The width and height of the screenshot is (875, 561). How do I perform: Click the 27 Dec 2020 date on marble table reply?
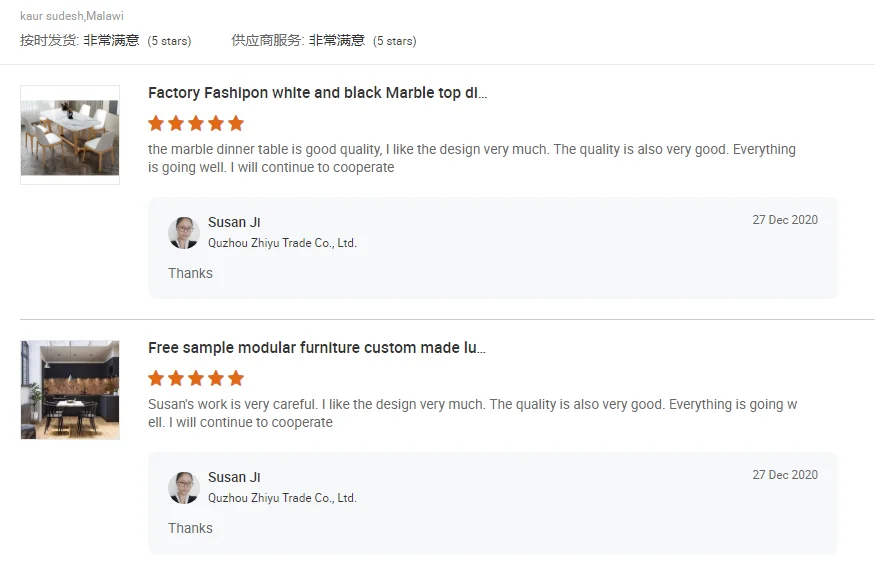(x=785, y=220)
